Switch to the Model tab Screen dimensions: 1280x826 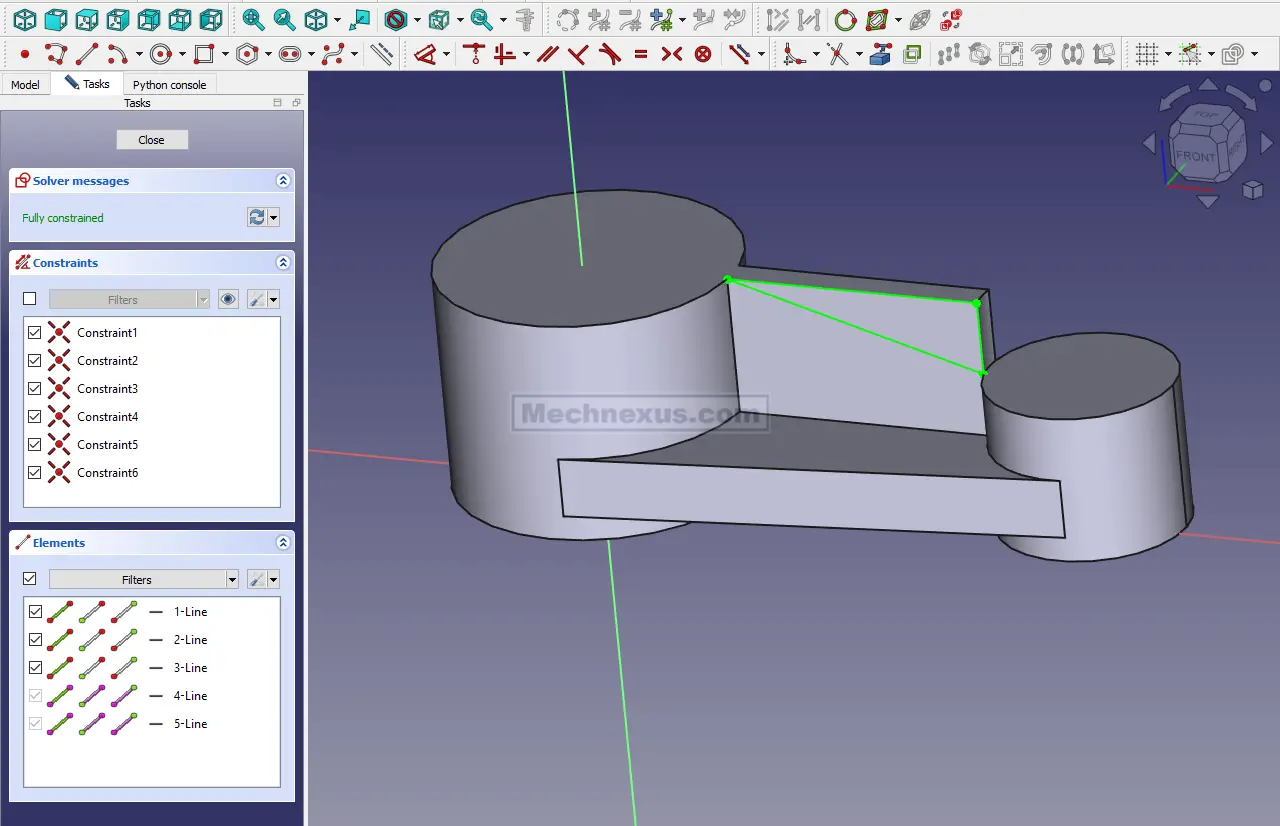25,85
